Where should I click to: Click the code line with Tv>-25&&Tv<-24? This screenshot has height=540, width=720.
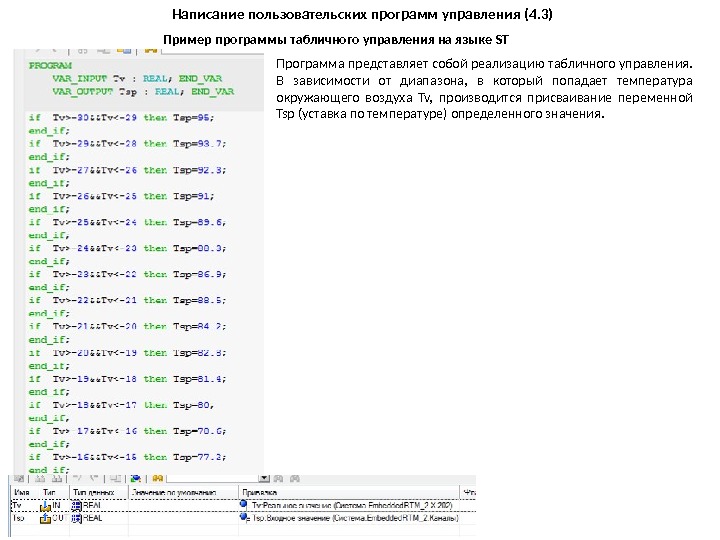(x=127, y=222)
